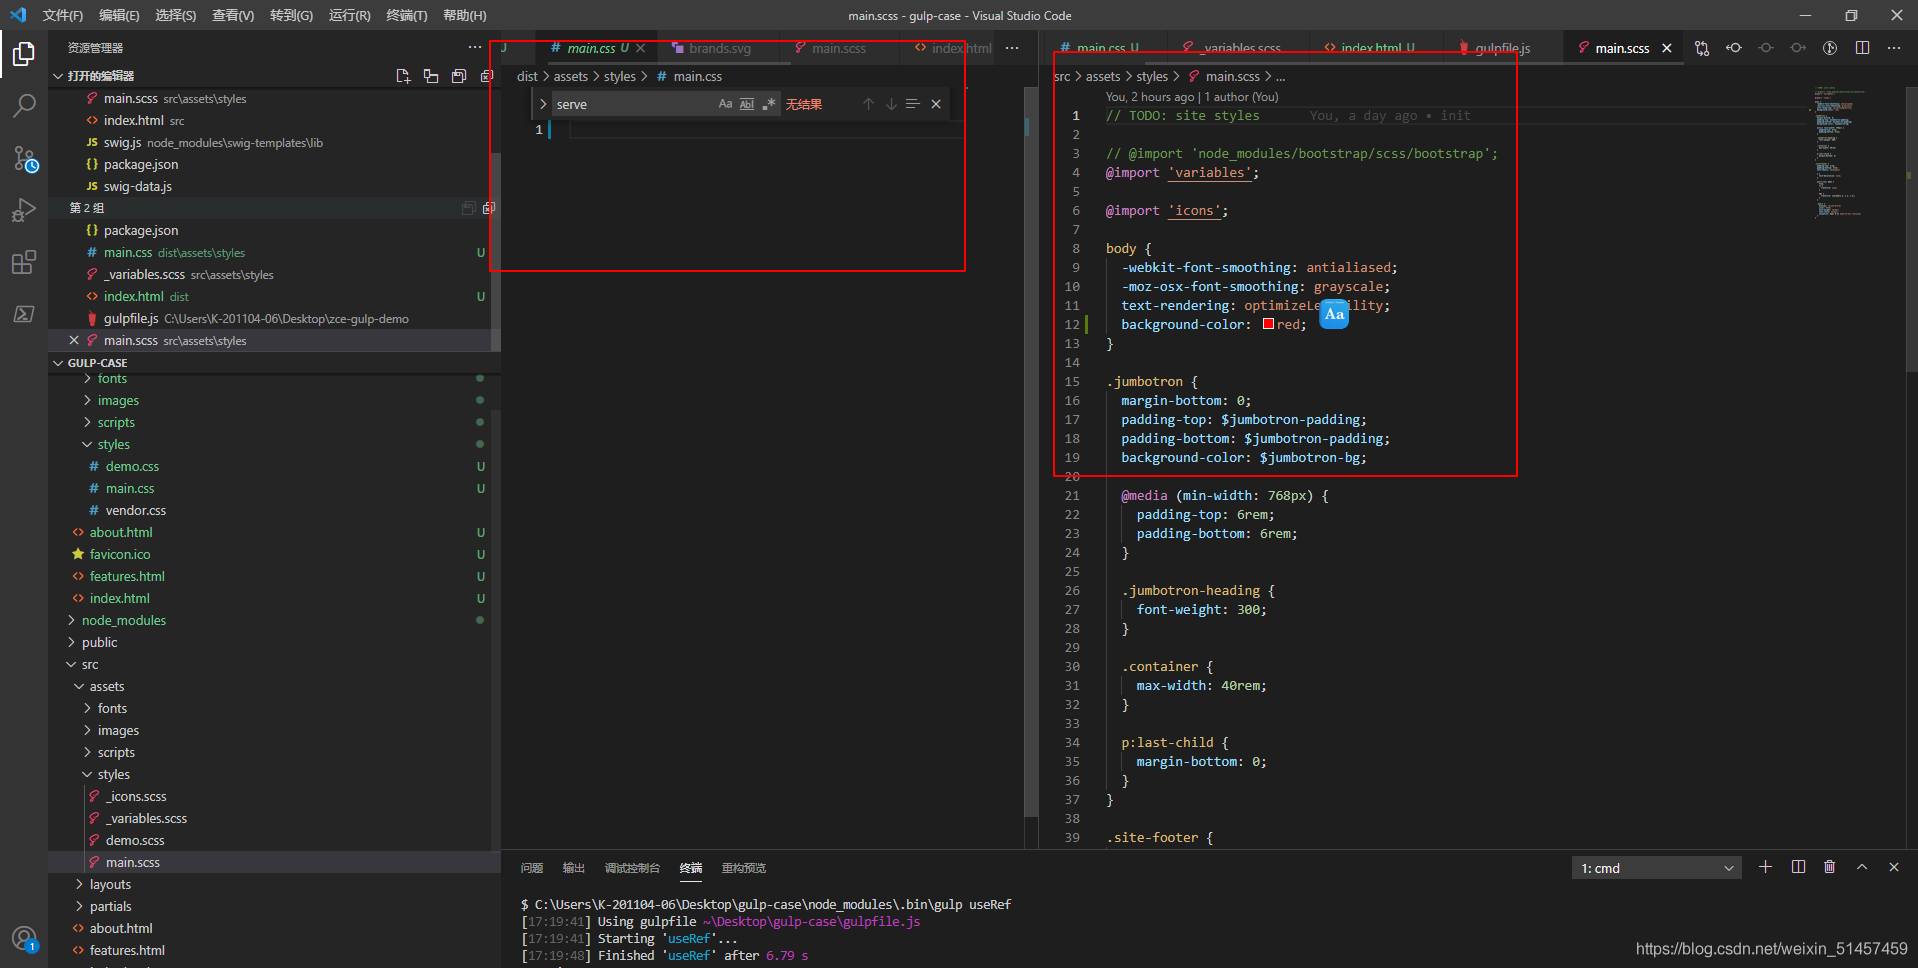Close the bottom panel
The width and height of the screenshot is (1918, 968).
click(1894, 867)
